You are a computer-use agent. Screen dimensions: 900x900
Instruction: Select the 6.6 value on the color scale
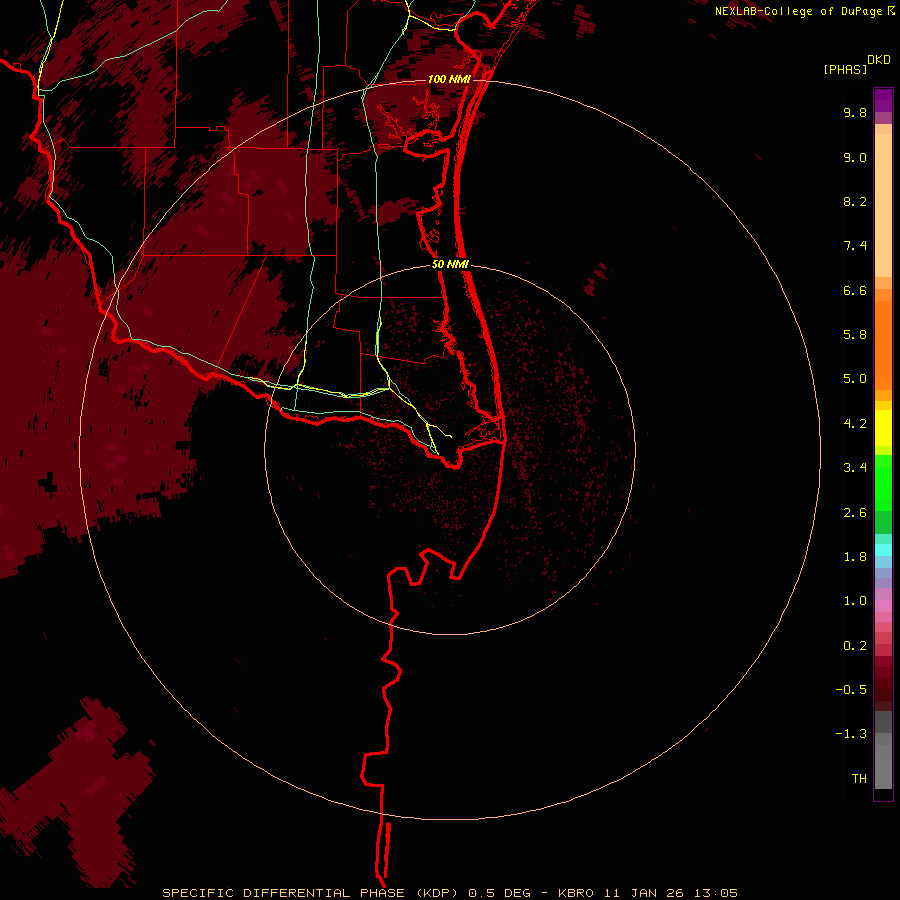[x=855, y=290]
